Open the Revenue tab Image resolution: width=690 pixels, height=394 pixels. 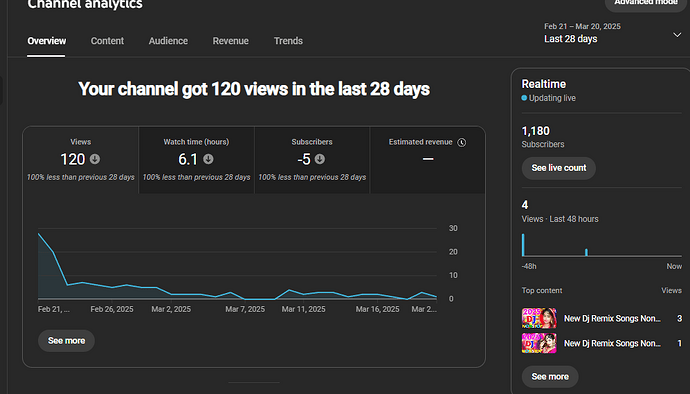(x=230, y=41)
